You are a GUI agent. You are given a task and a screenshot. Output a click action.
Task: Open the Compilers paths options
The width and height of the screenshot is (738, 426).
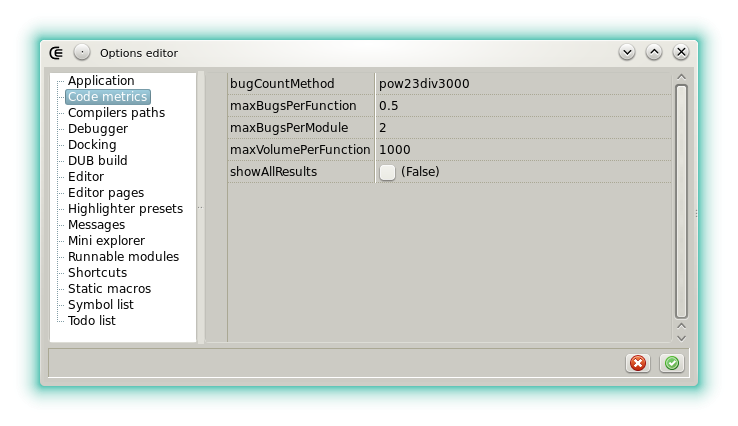(x=116, y=113)
